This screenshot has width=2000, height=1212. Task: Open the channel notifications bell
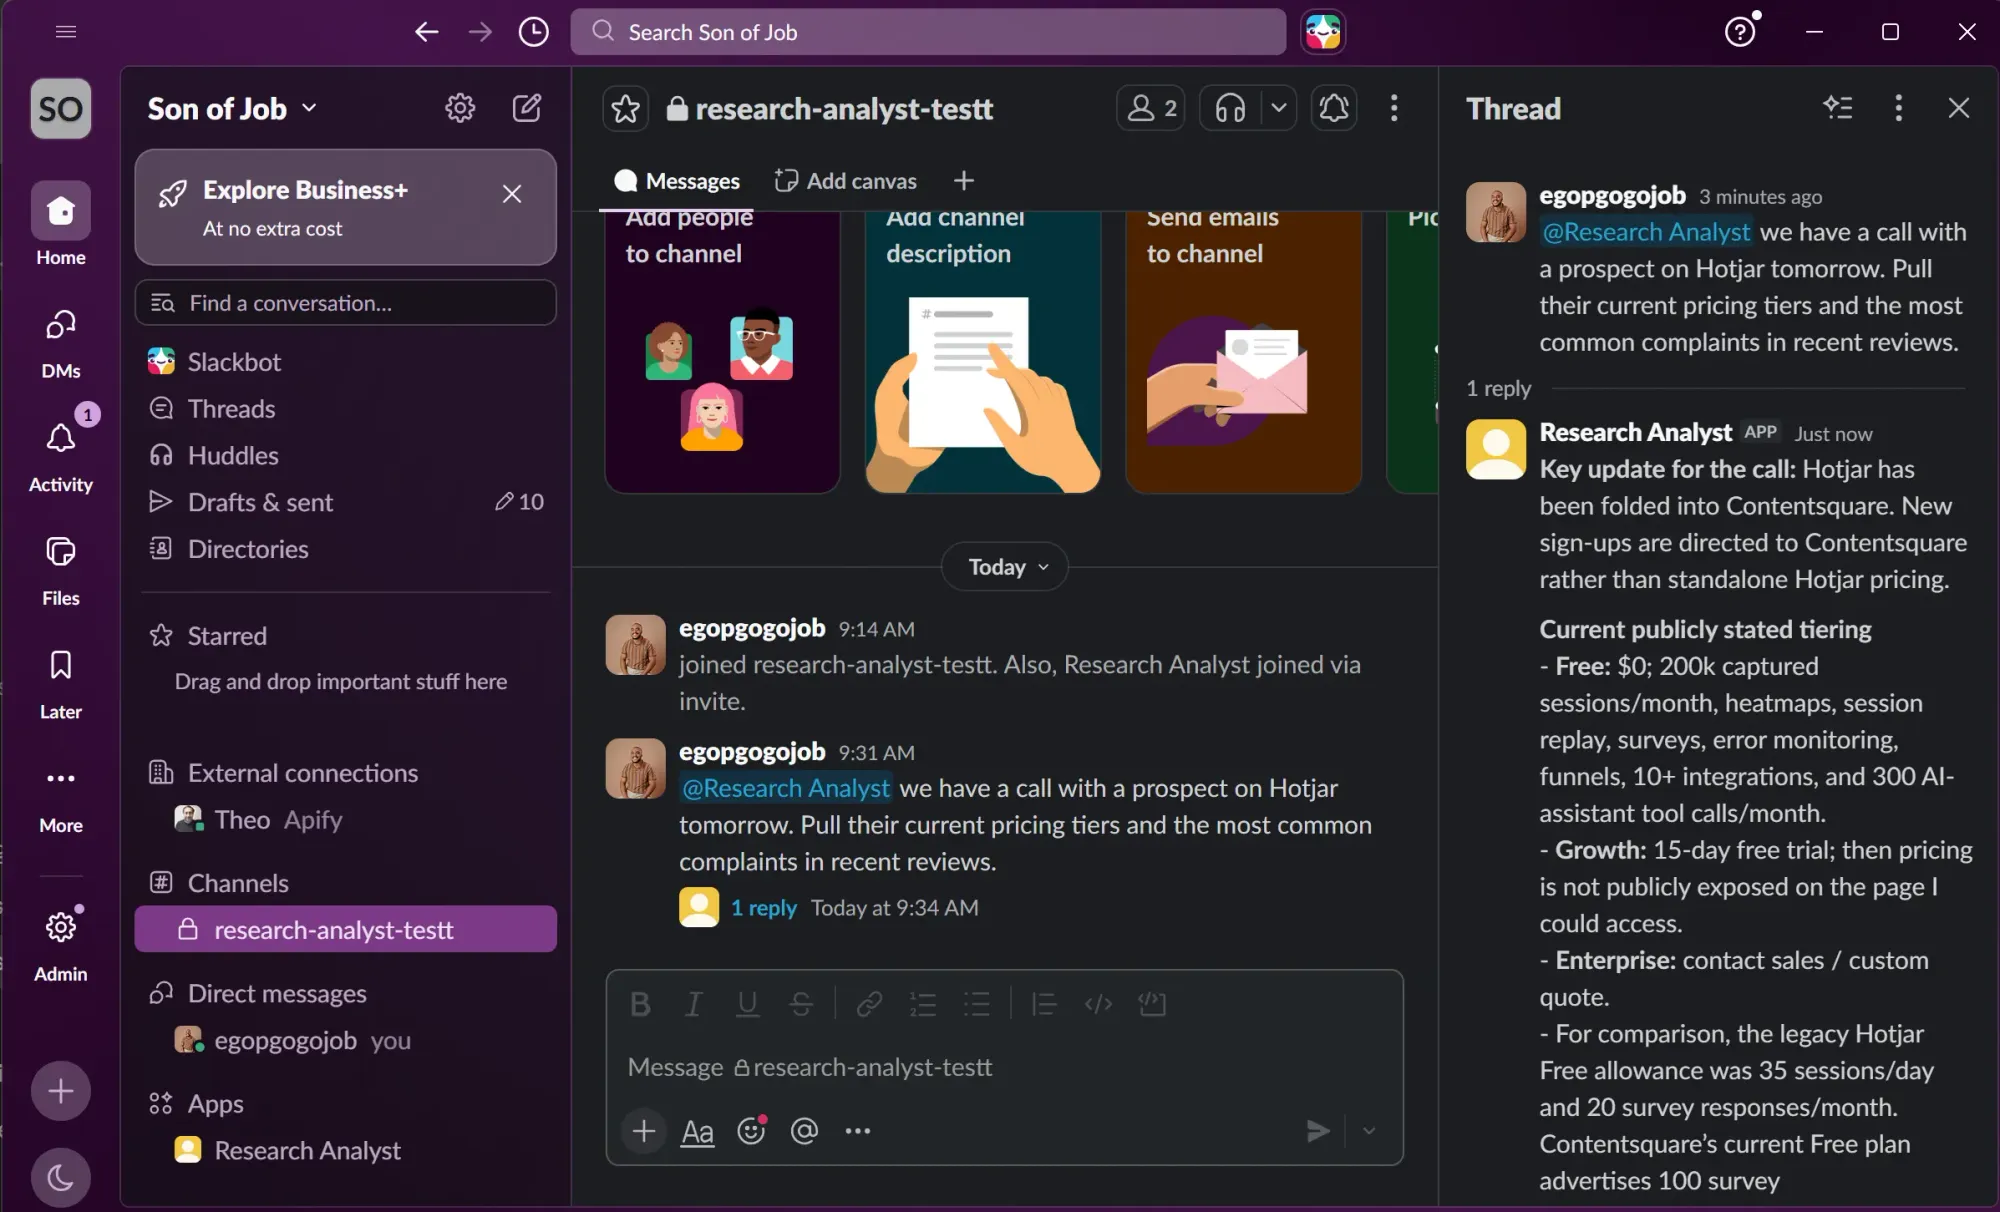[1334, 108]
